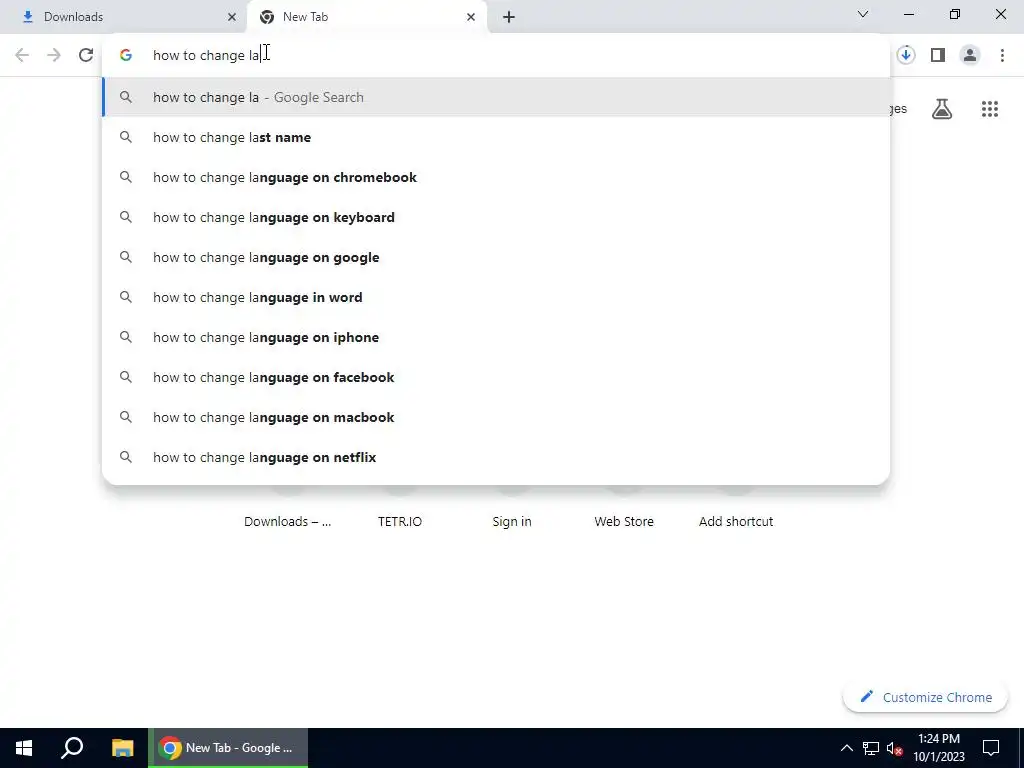Open the profile avatar icon
The height and width of the screenshot is (768, 1024).
click(970, 55)
